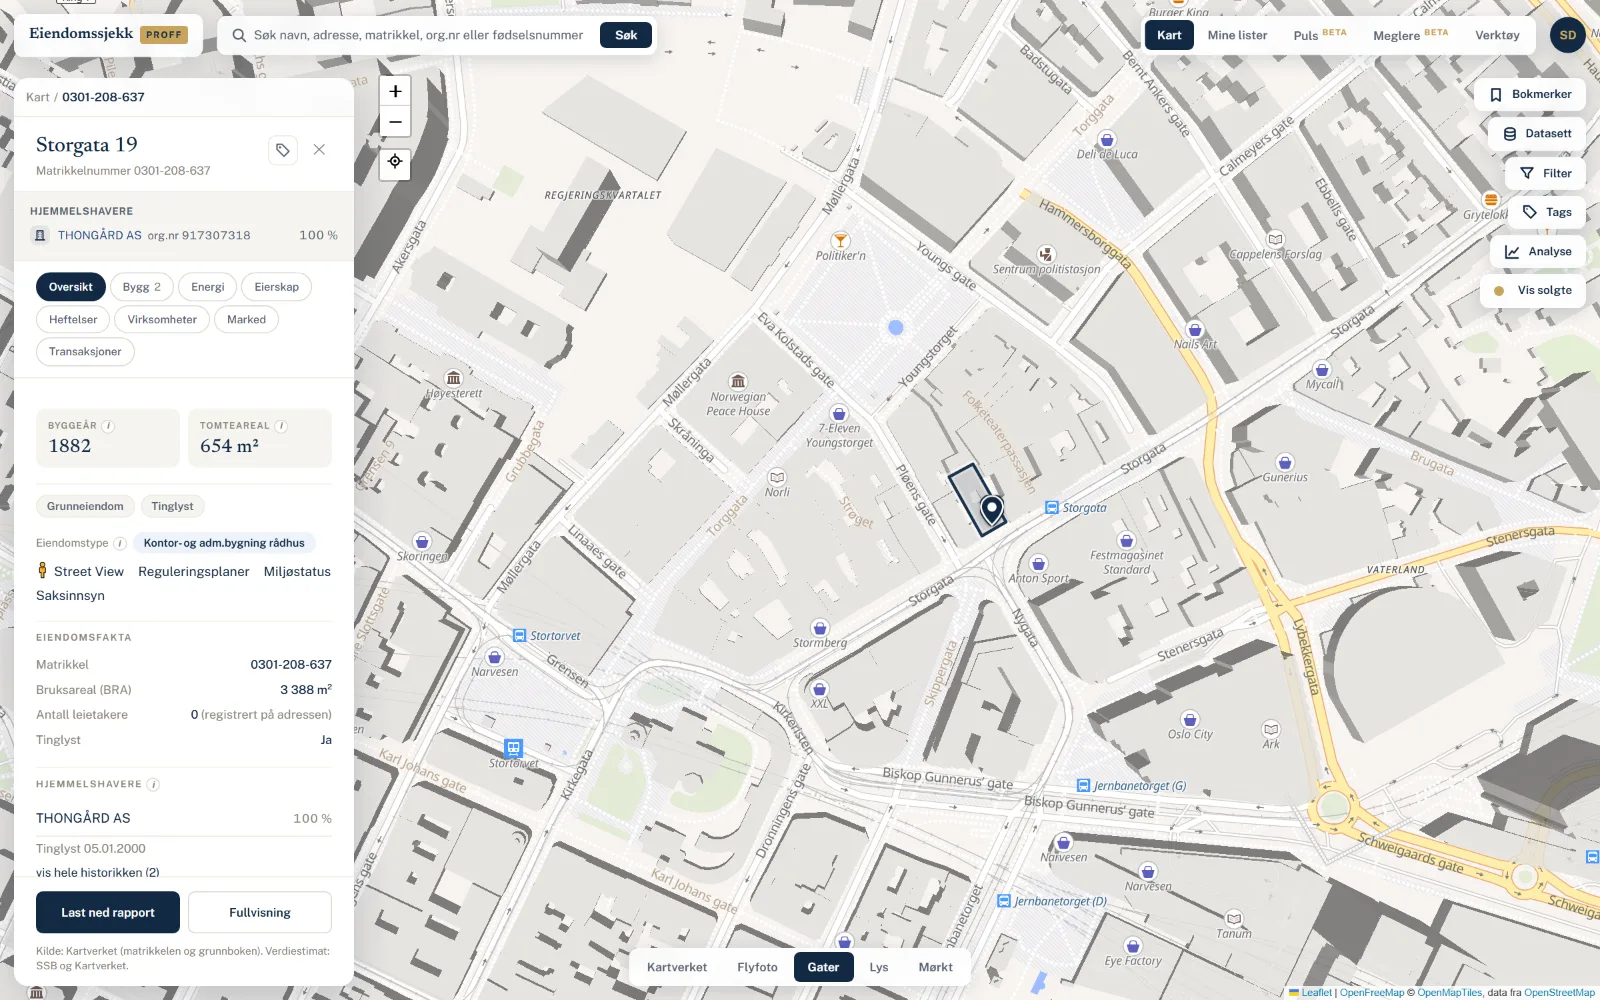Image resolution: width=1600 pixels, height=1000 pixels.
Task: Open the Datasett panel
Action: click(1537, 133)
